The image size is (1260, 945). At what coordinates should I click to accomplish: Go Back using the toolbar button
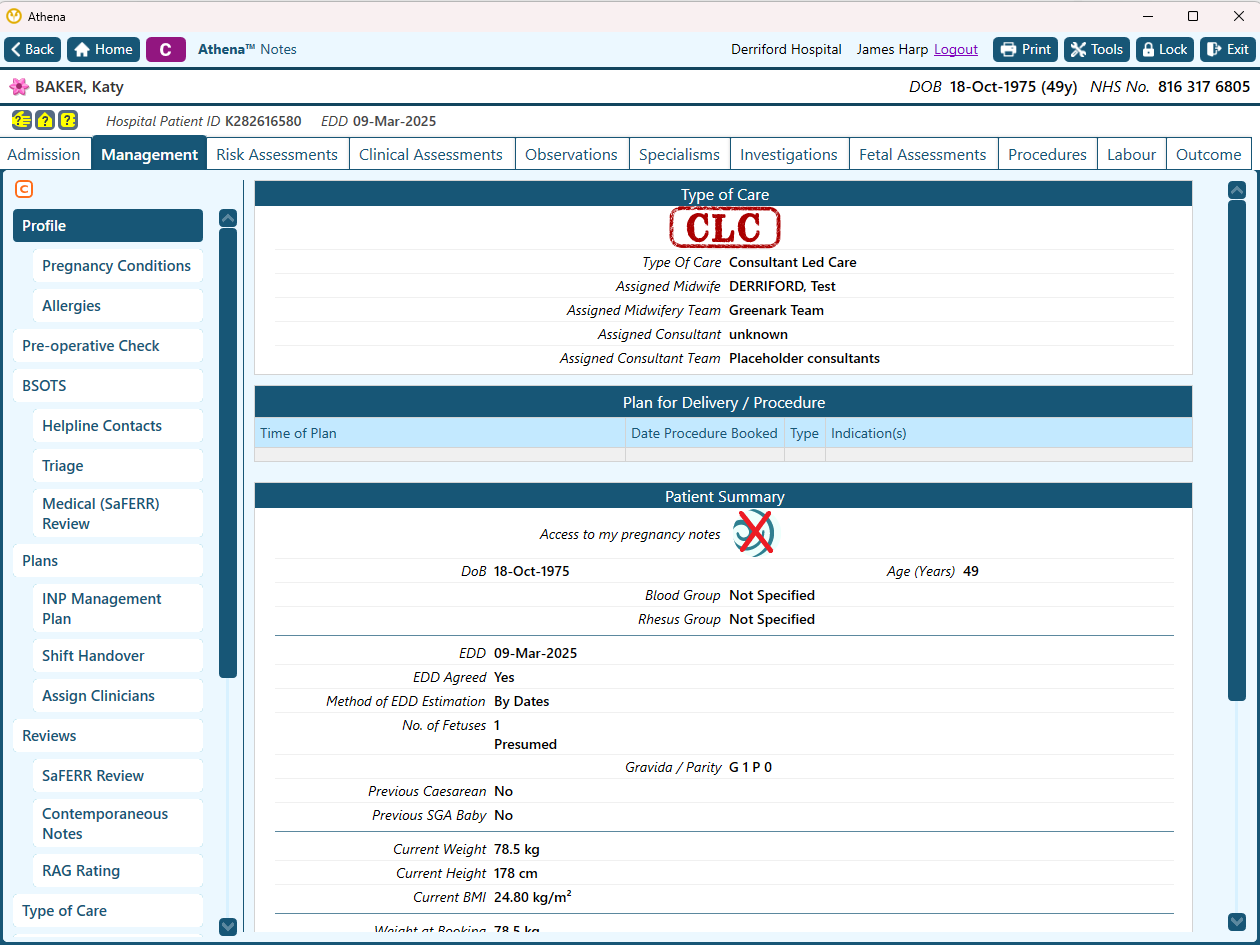pos(33,49)
